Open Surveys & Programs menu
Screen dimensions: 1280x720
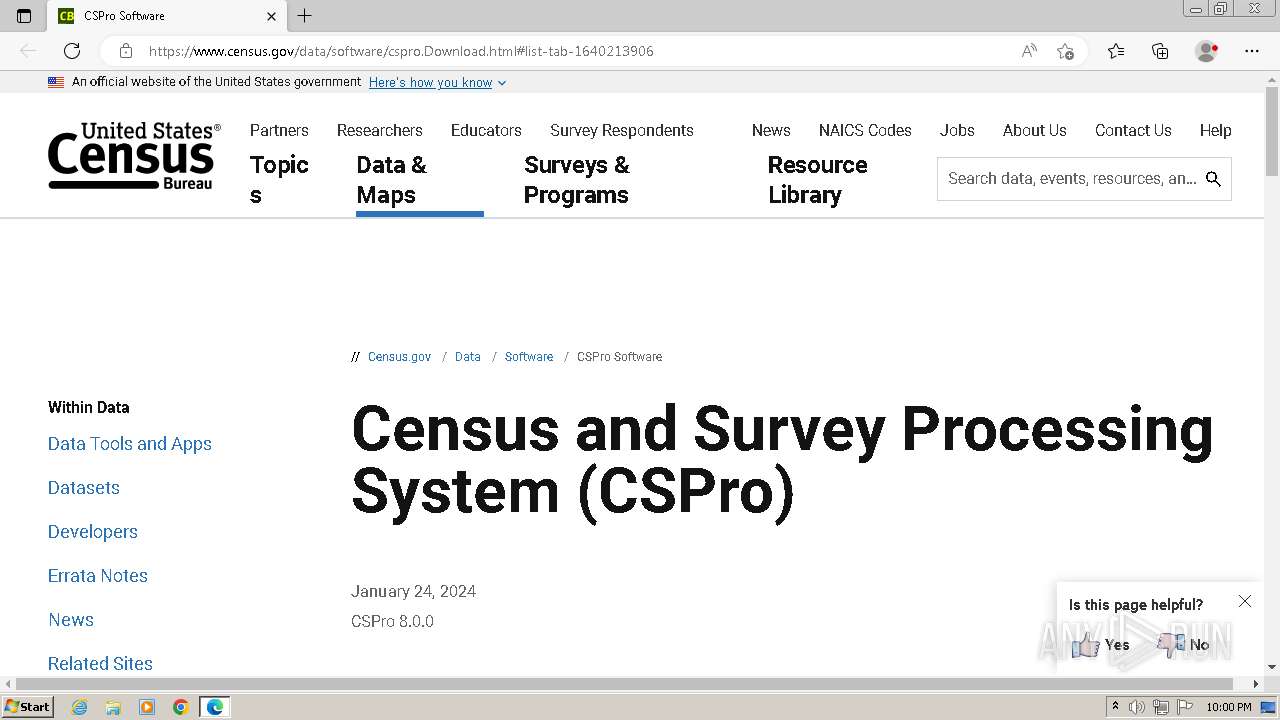point(577,180)
